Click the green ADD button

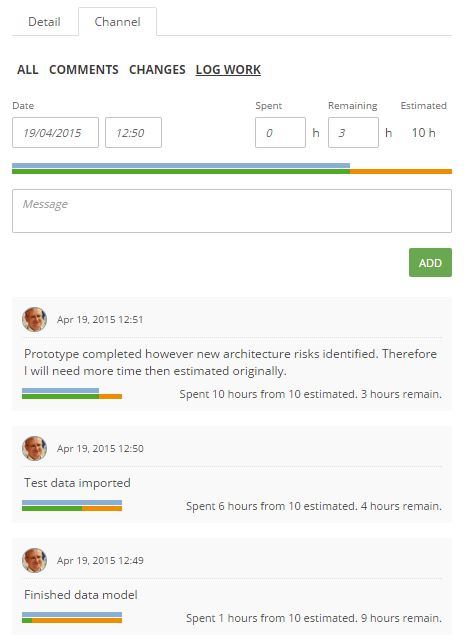coord(430,262)
